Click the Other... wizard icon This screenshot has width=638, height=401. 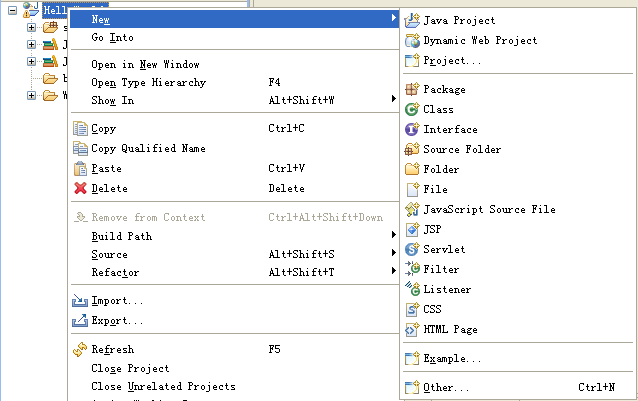click(x=412, y=387)
